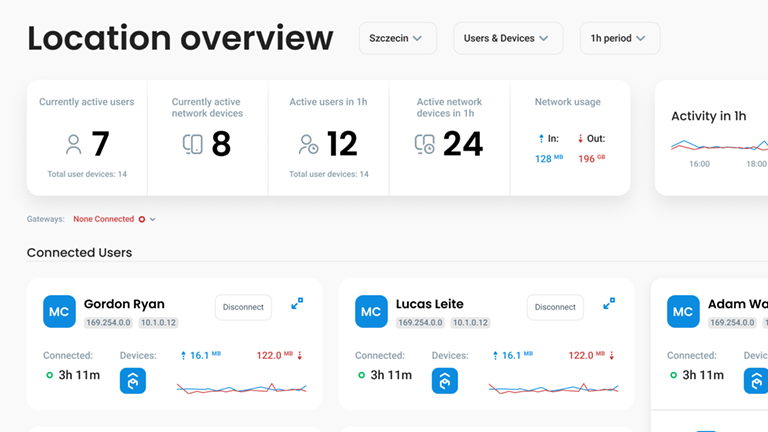Click the currently active network devices icon
The width and height of the screenshot is (768, 432).
[193, 145]
